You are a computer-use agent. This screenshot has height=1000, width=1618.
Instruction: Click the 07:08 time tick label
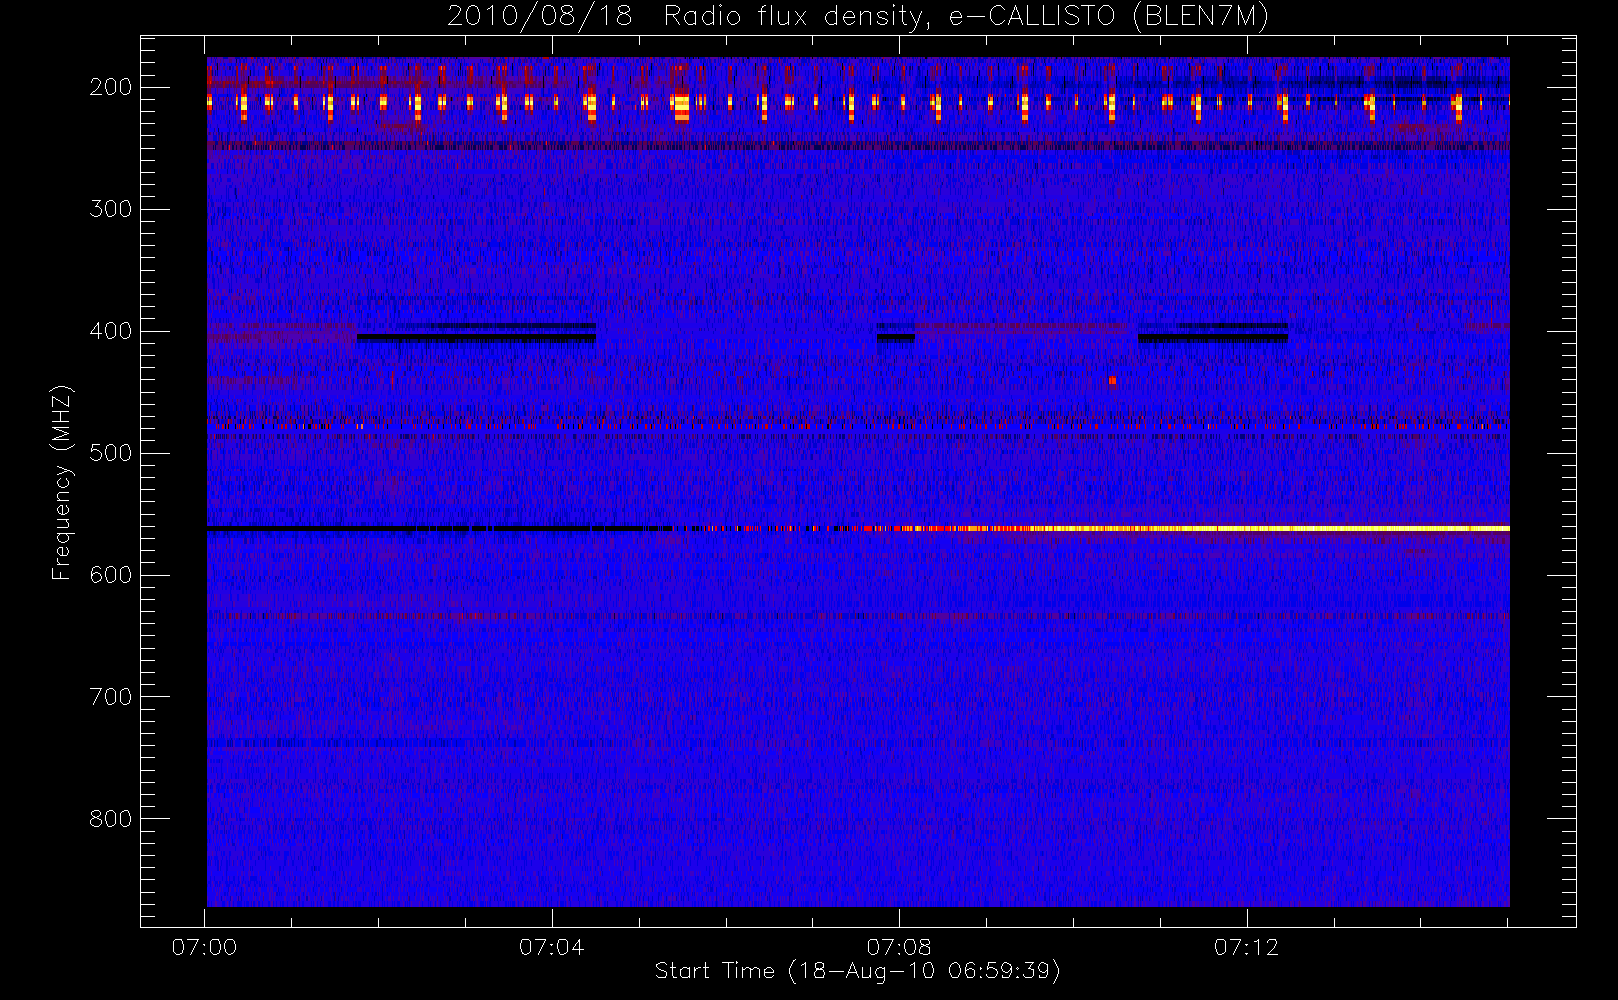tap(899, 947)
